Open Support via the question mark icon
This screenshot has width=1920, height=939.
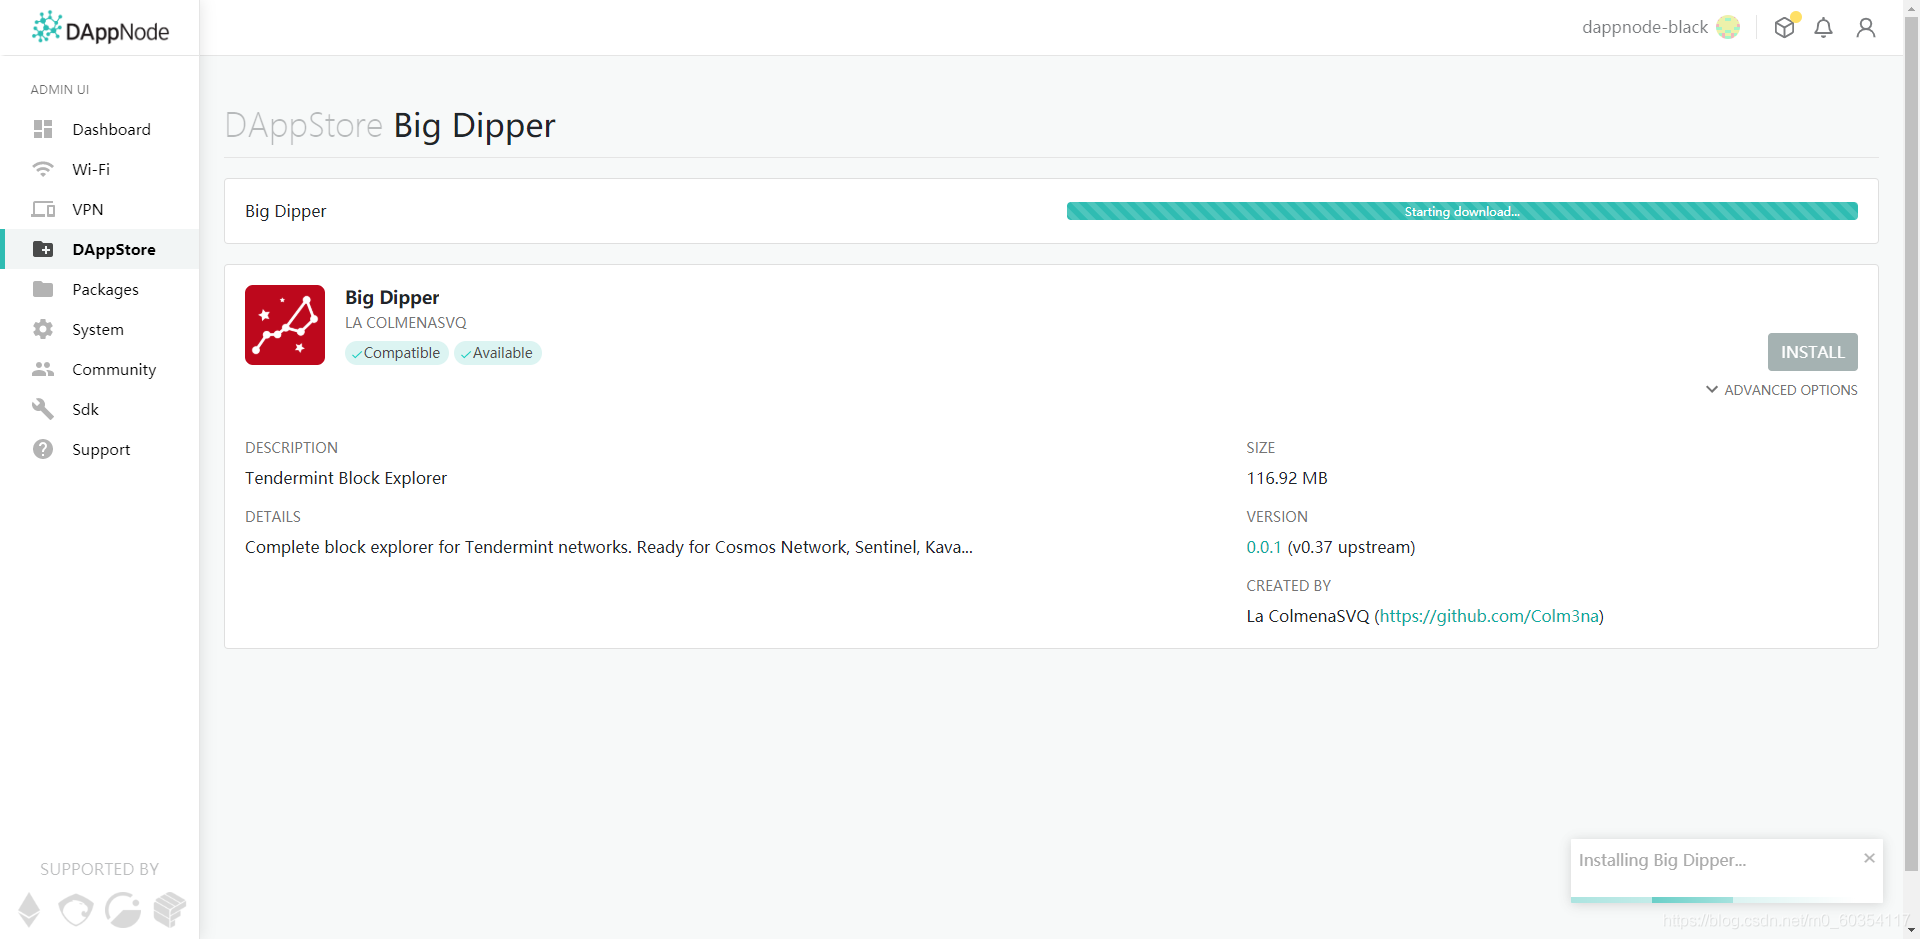[43, 449]
